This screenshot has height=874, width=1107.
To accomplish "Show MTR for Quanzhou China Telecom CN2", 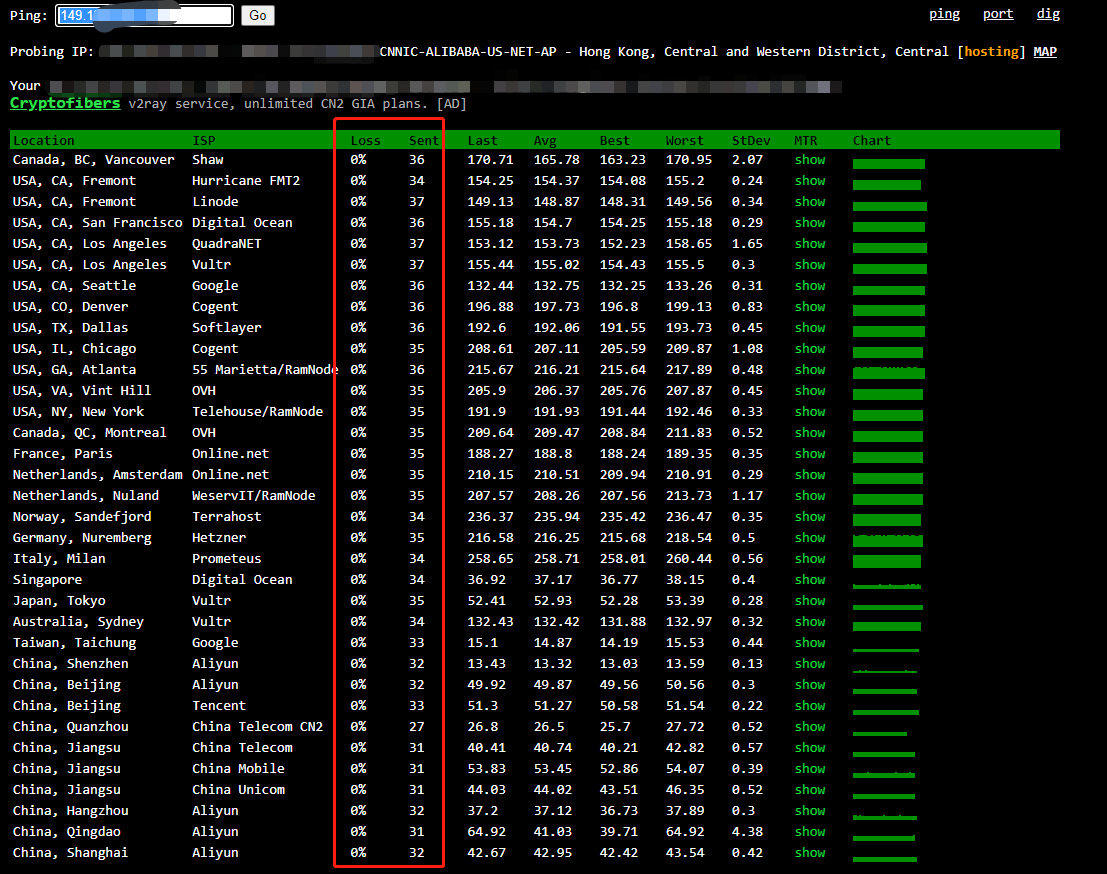I will click(810, 727).
